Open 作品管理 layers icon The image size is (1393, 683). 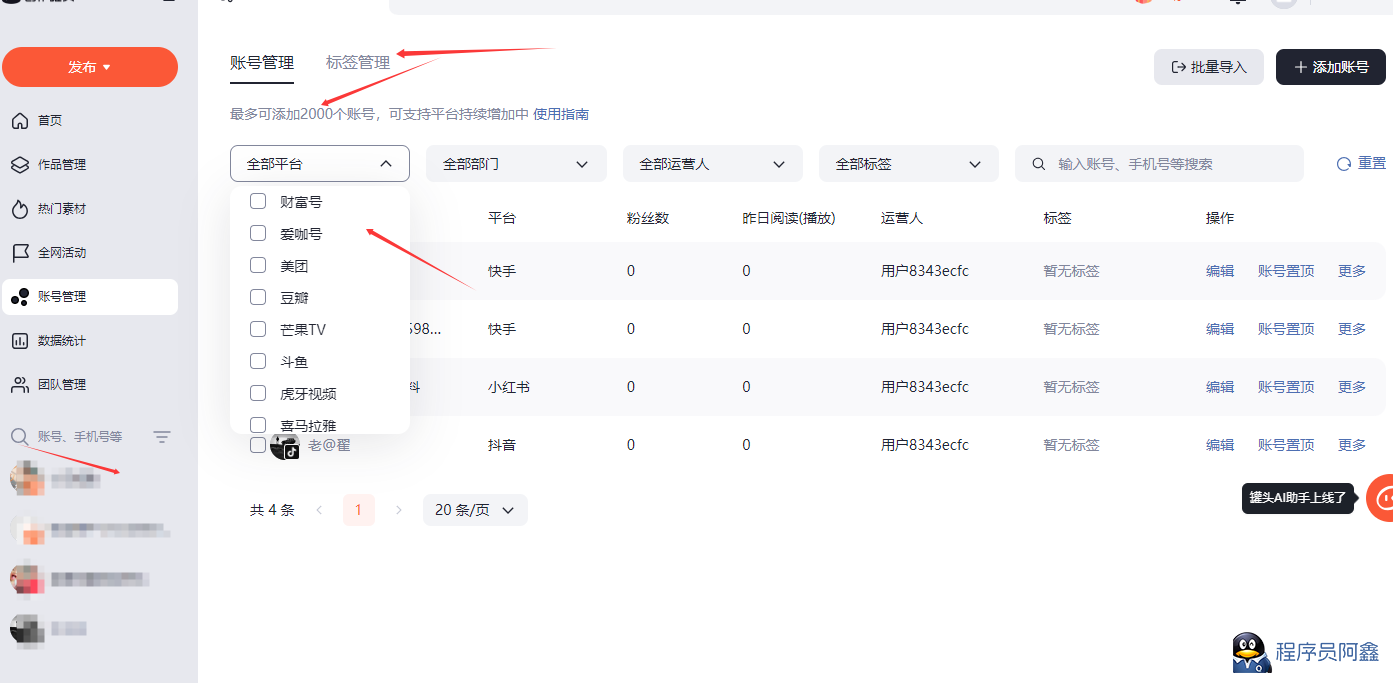point(19,165)
